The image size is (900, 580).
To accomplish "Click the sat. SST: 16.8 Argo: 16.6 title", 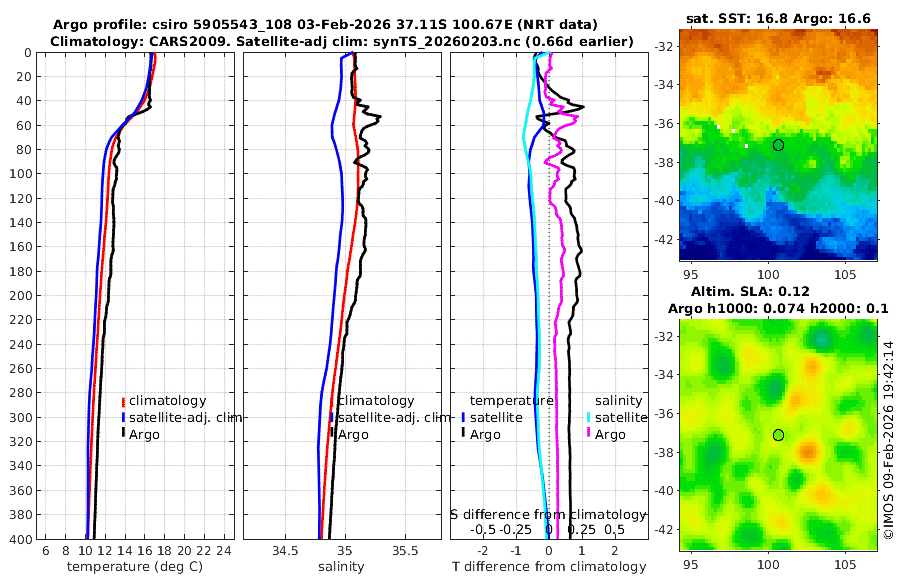I will click(778, 18).
